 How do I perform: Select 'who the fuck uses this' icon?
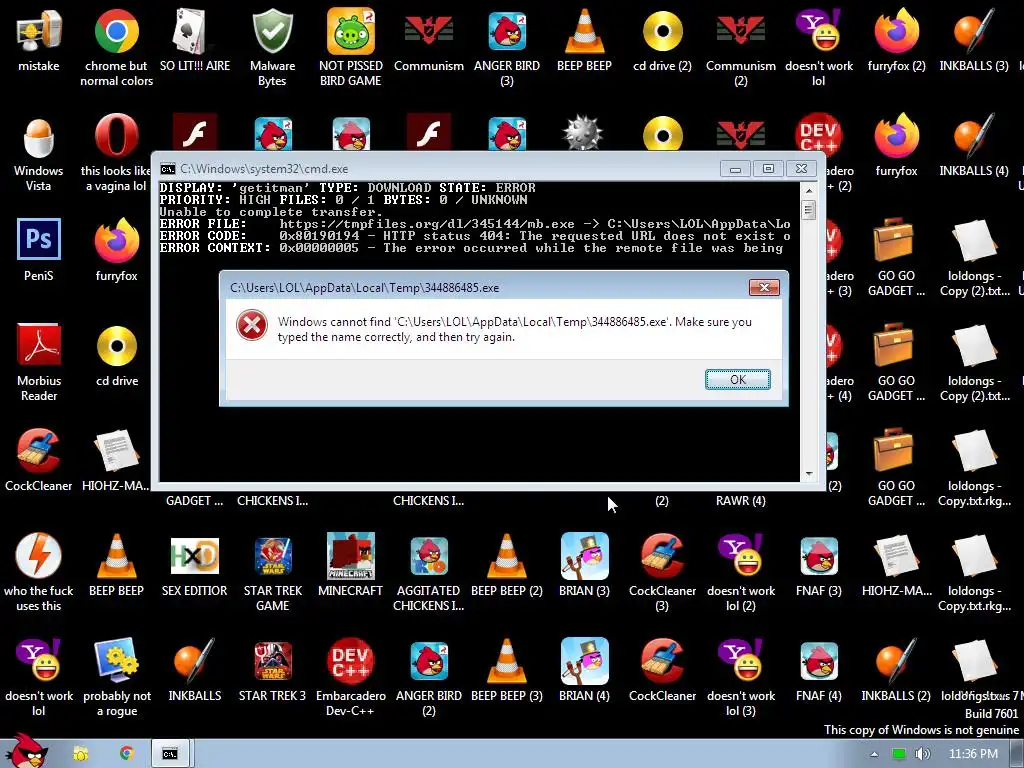(39, 572)
